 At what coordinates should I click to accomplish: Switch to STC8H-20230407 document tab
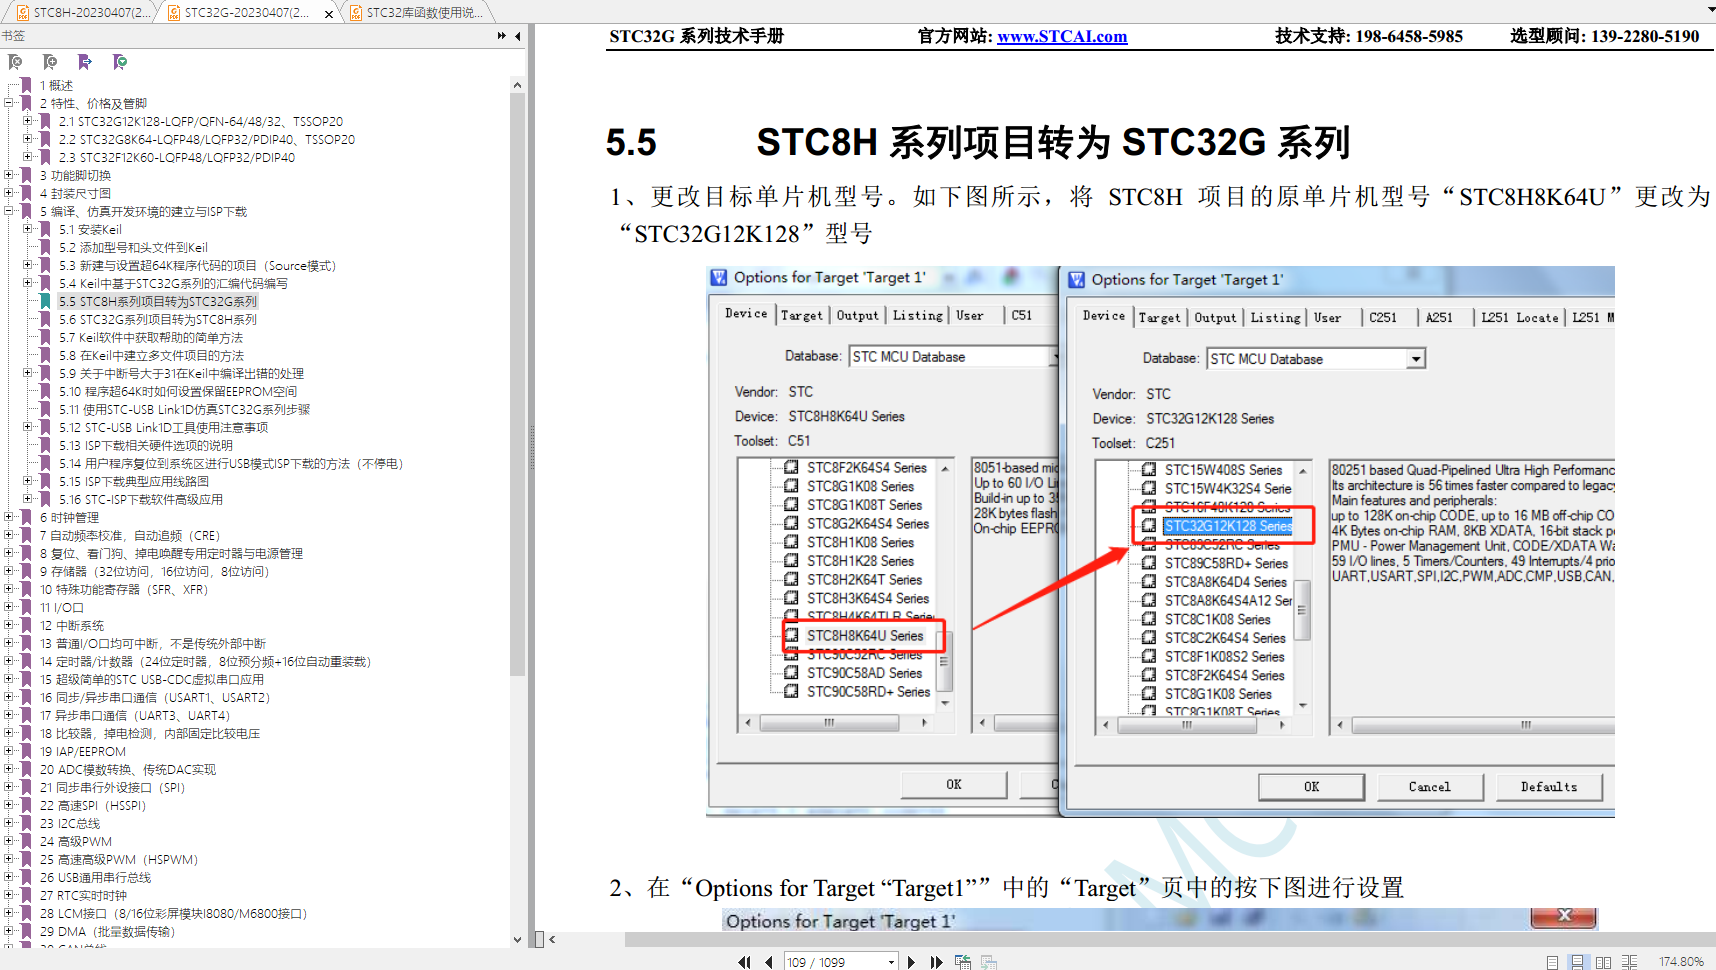click(82, 13)
